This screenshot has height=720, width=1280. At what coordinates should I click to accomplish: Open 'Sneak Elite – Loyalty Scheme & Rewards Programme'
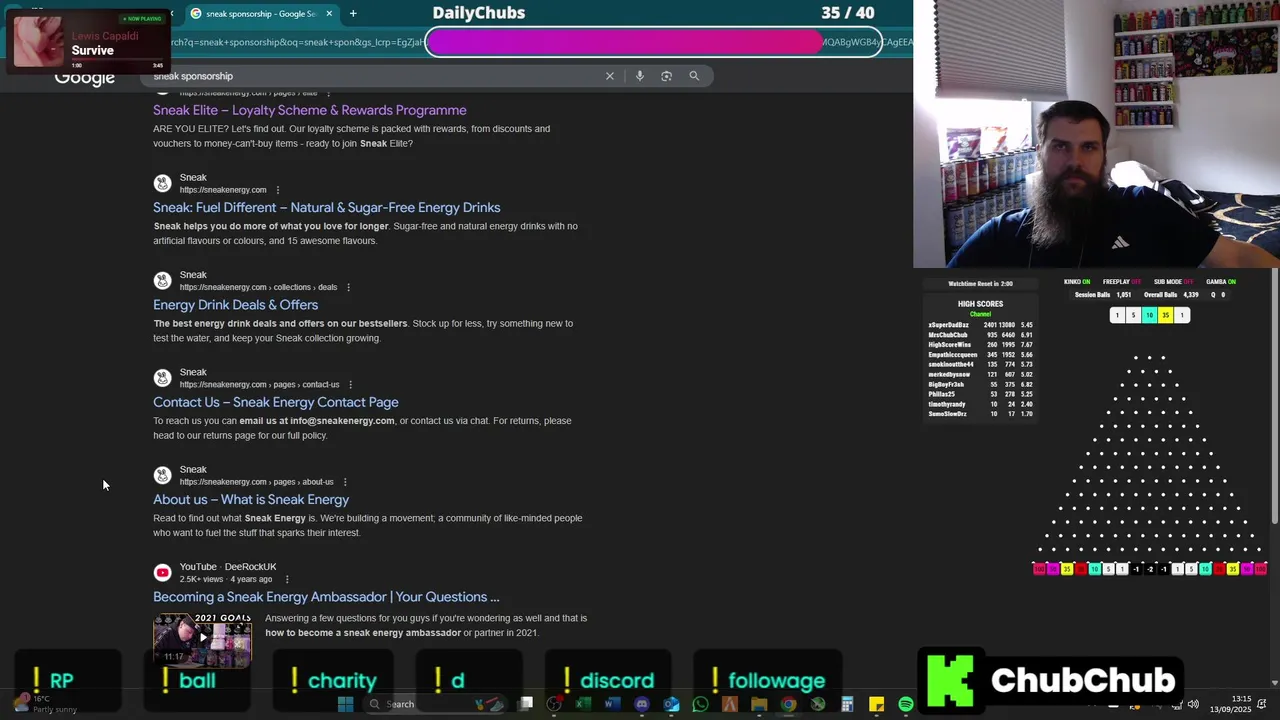click(310, 110)
